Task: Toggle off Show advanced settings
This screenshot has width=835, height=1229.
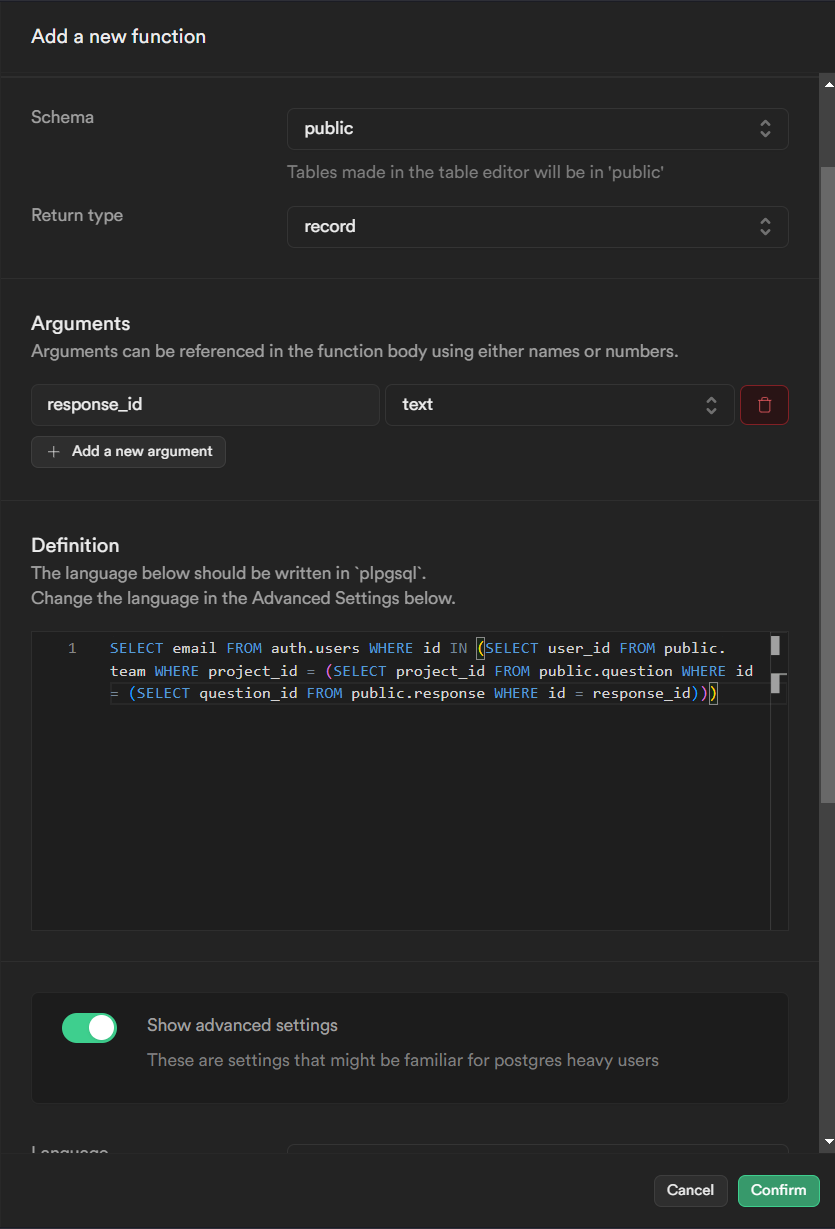Action: (x=90, y=1027)
